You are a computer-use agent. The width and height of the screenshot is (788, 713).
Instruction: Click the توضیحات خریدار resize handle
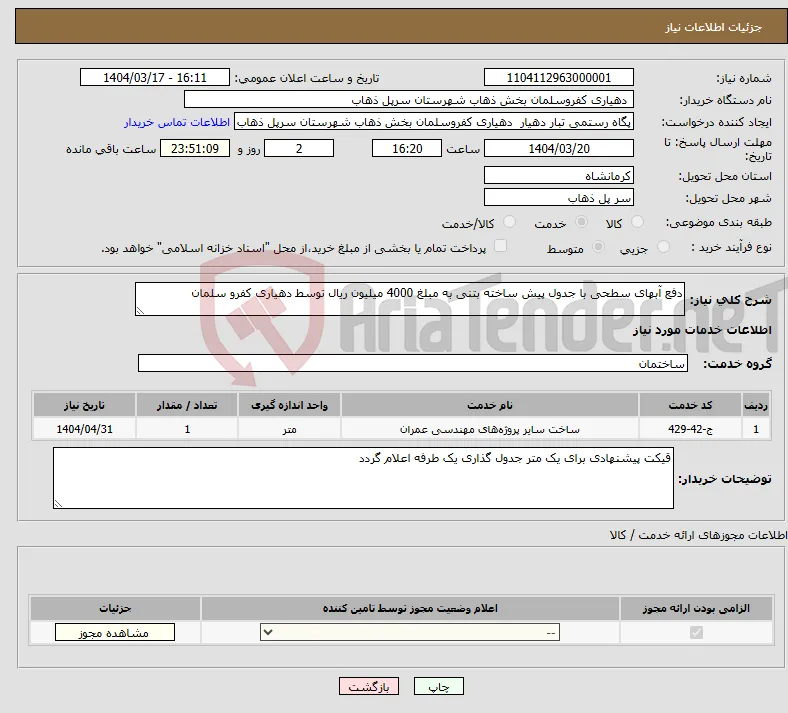tap(58, 503)
